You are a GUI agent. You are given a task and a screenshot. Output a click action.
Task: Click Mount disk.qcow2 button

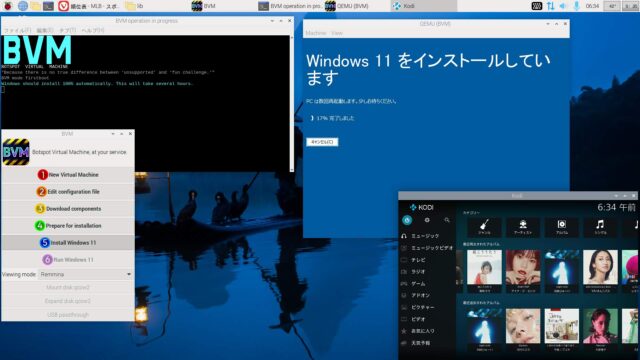point(68,287)
